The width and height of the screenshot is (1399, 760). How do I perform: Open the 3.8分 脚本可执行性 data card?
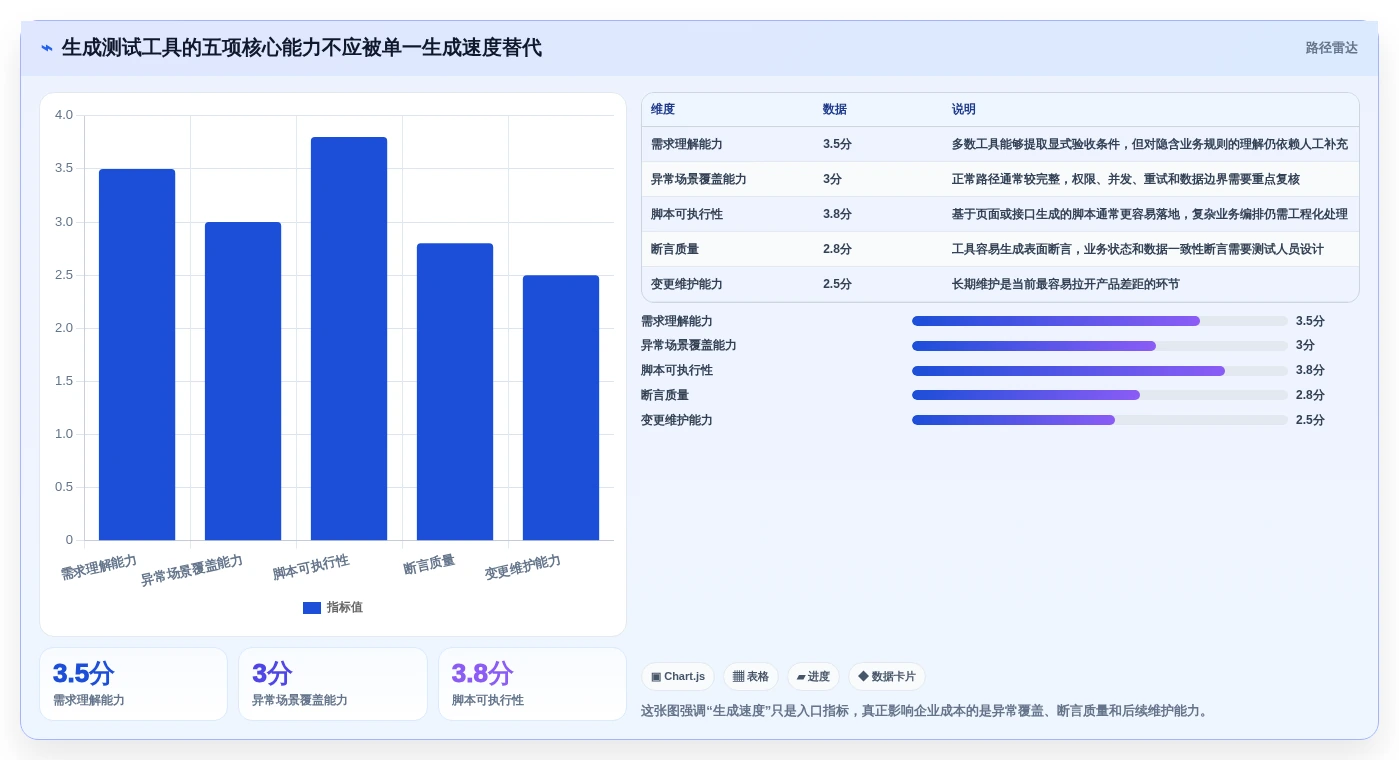point(532,684)
